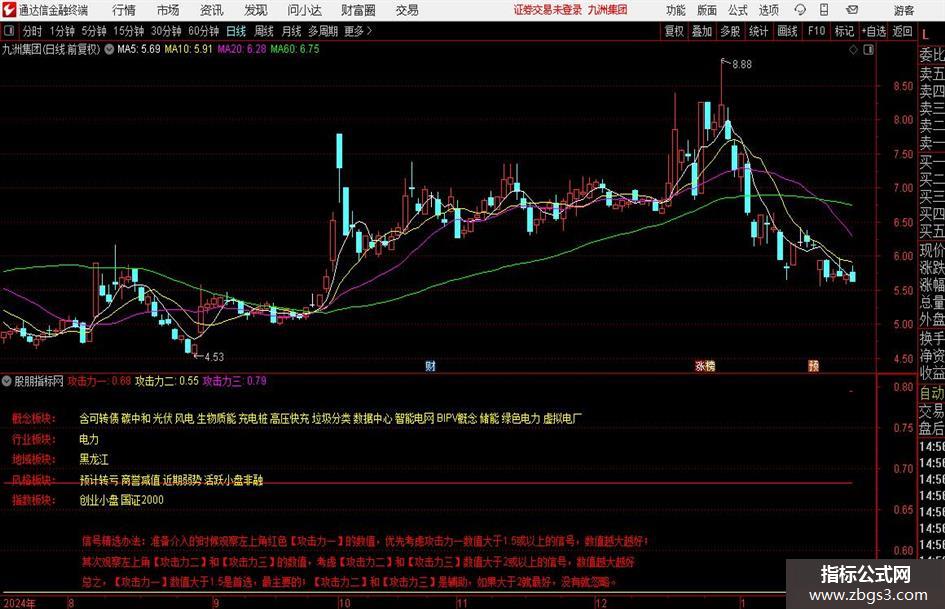The height and width of the screenshot is (609, 945).
Task: Click the 复权 toolbar button
Action: pyautogui.click(x=674, y=31)
